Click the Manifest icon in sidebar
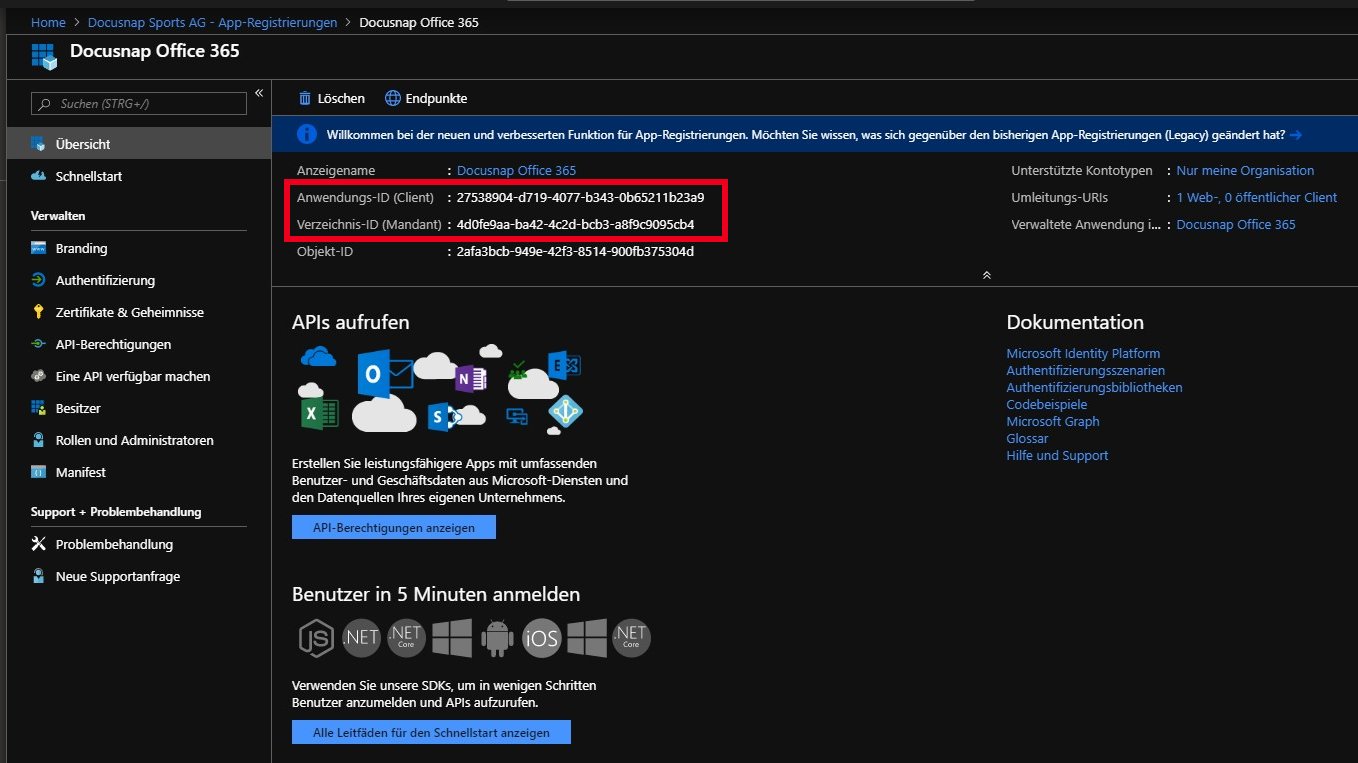 39,472
